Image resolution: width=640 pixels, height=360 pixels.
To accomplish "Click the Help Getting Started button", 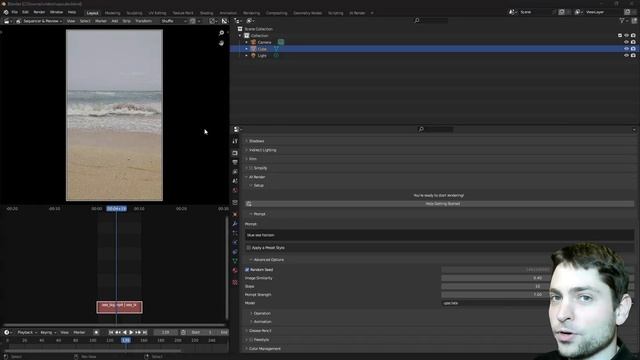I will [440, 204].
